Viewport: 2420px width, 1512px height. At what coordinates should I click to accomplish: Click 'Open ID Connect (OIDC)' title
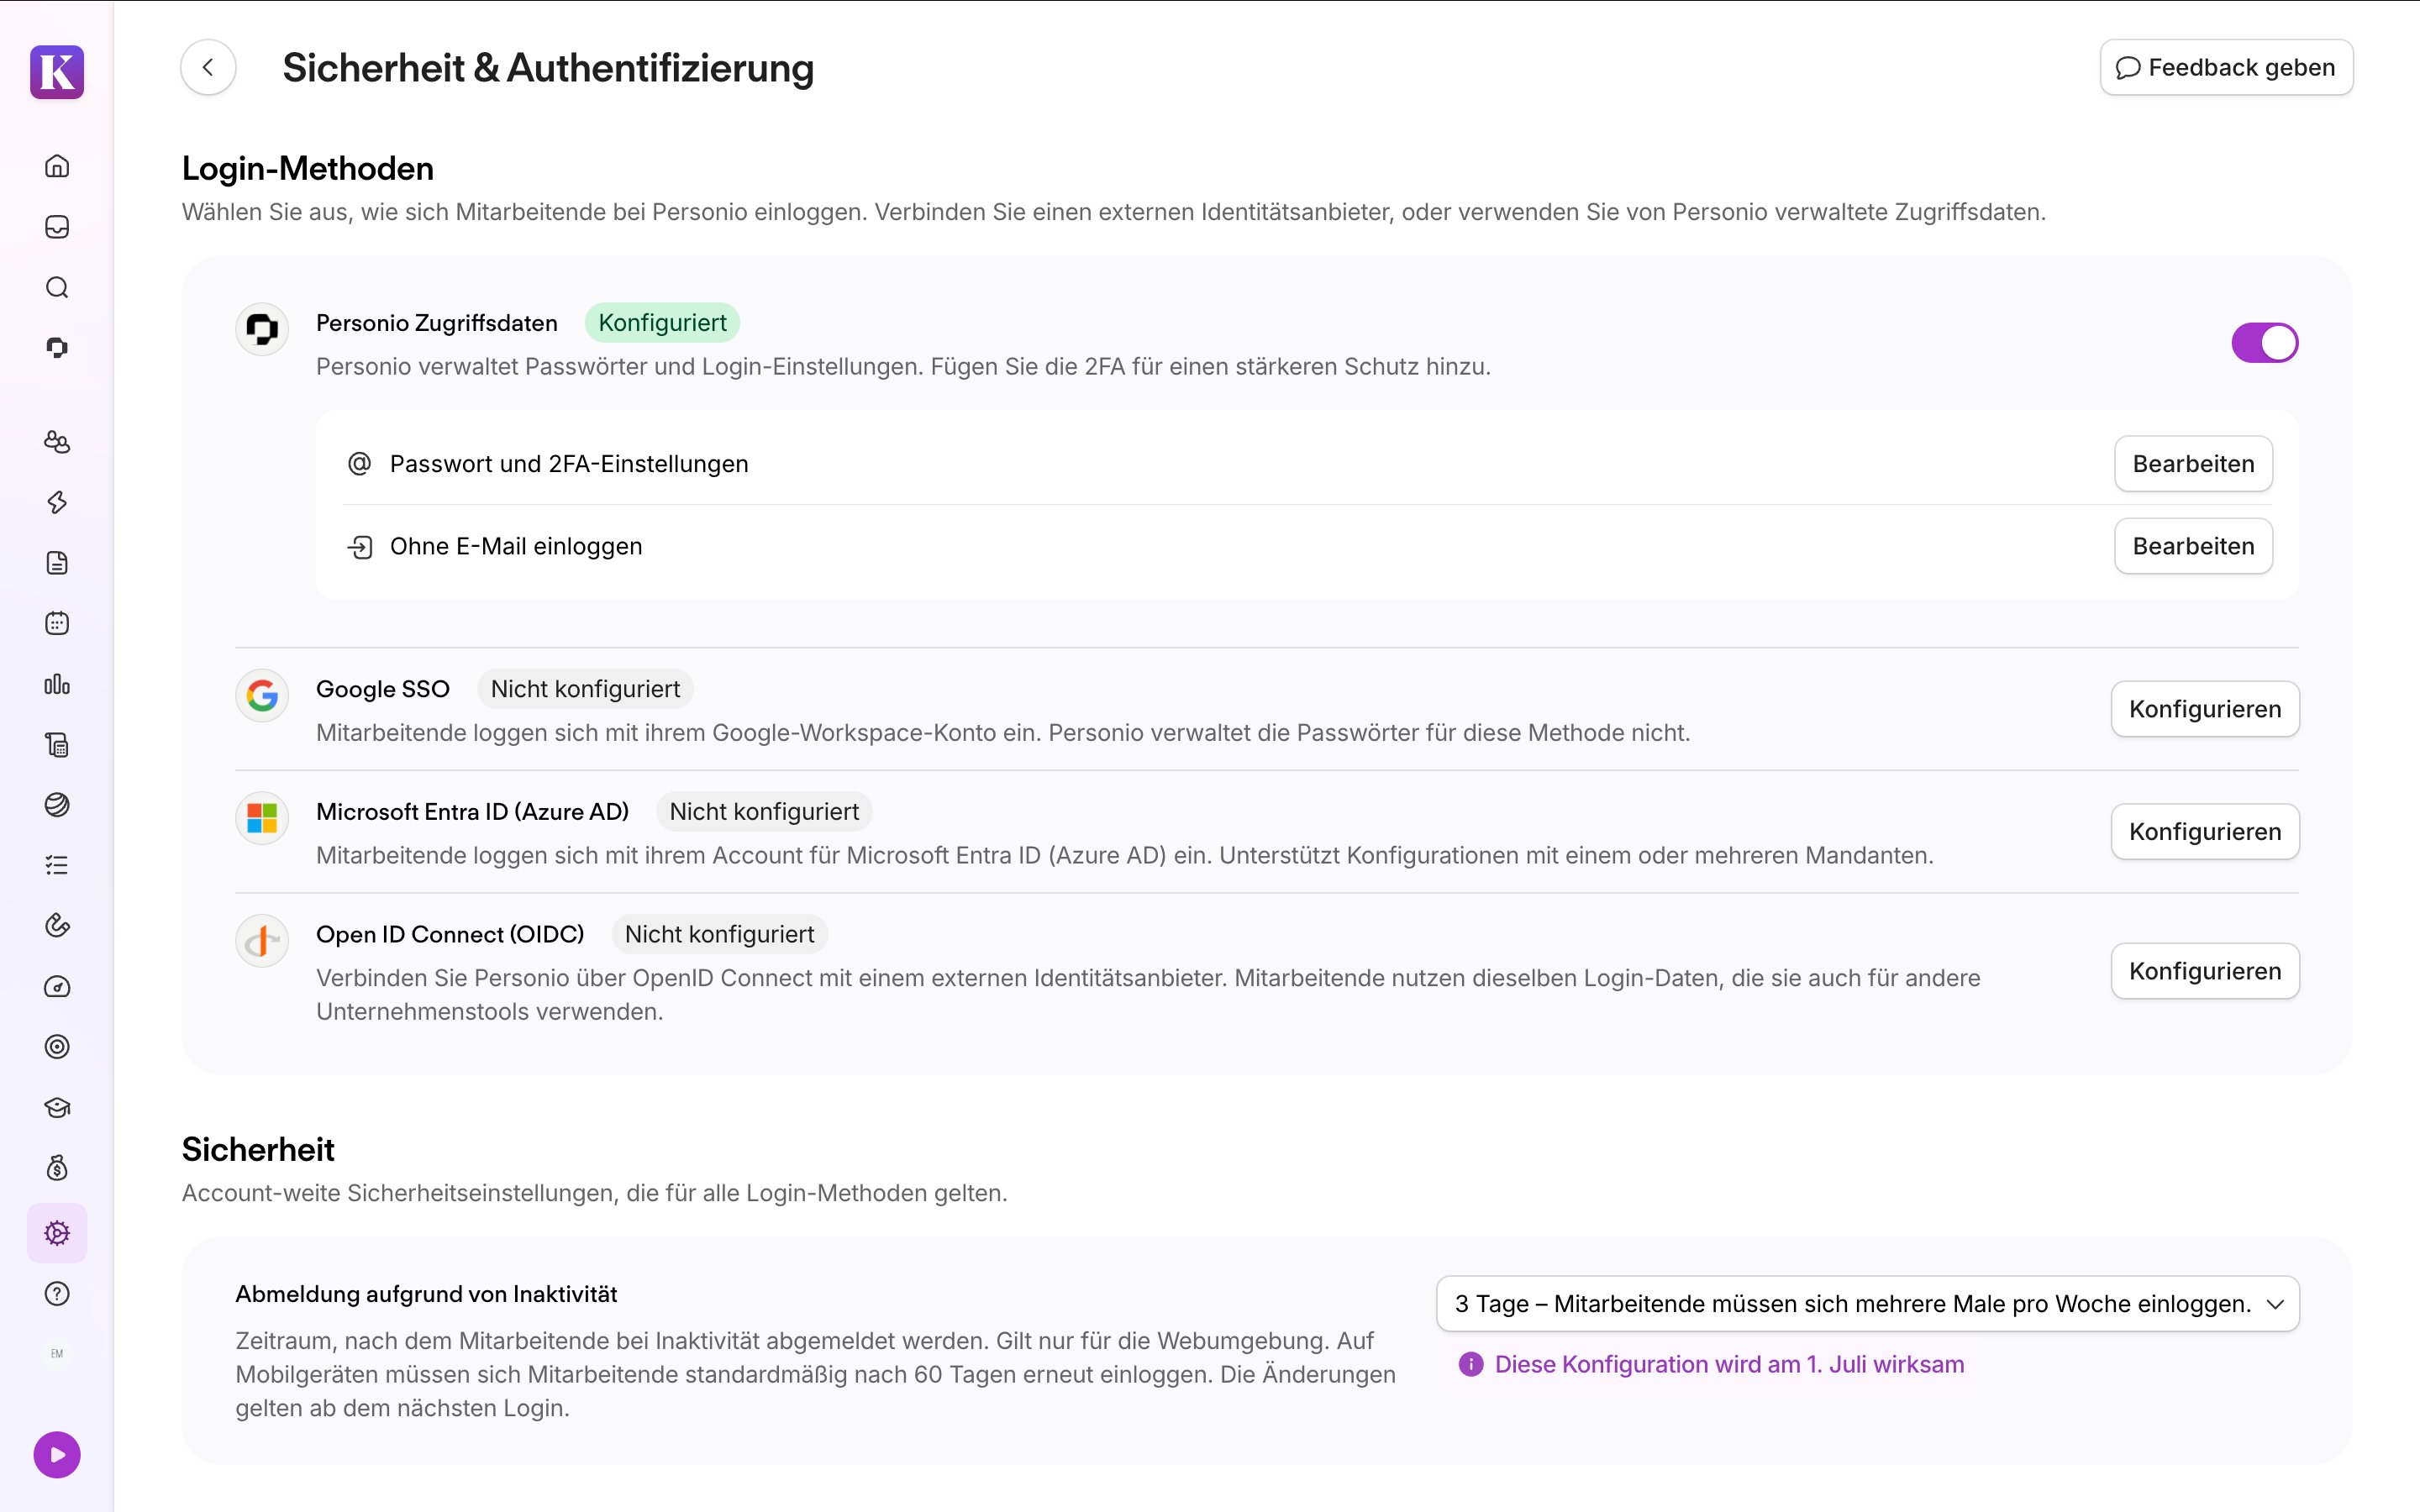(x=450, y=934)
